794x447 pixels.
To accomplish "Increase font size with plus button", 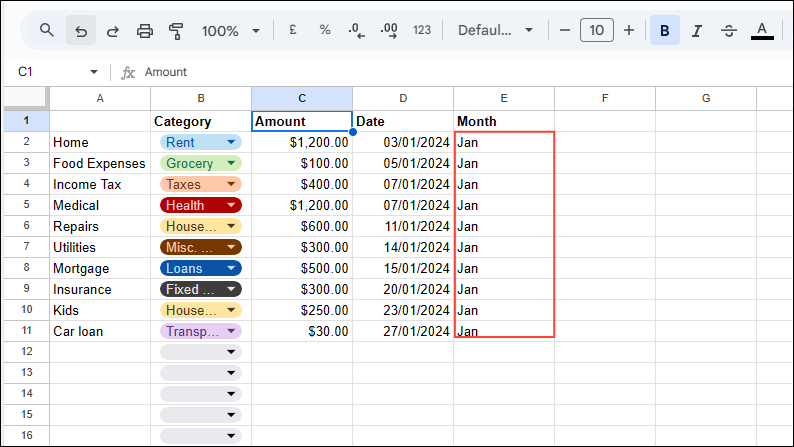I will (628, 30).
